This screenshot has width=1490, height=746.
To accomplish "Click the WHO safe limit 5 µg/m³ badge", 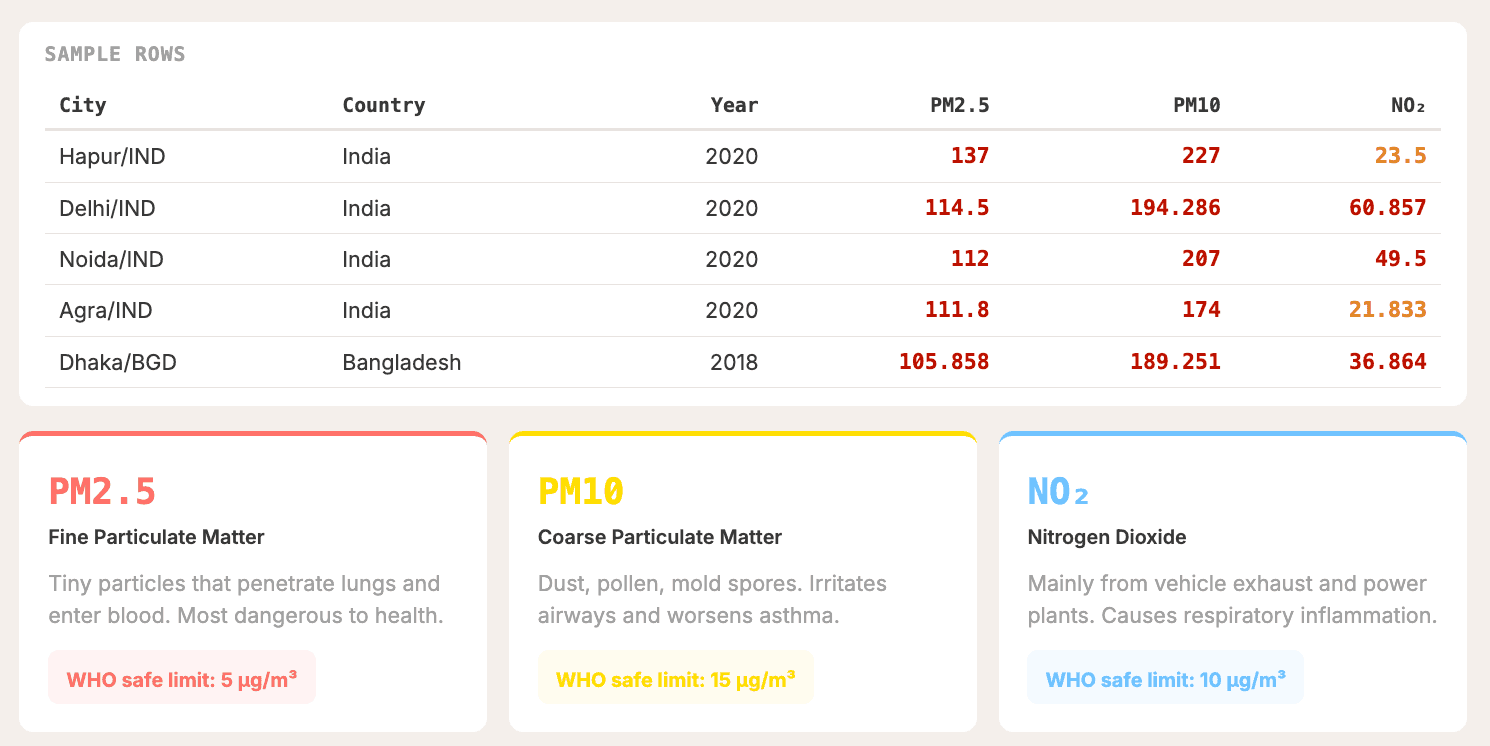I will (x=182, y=678).
